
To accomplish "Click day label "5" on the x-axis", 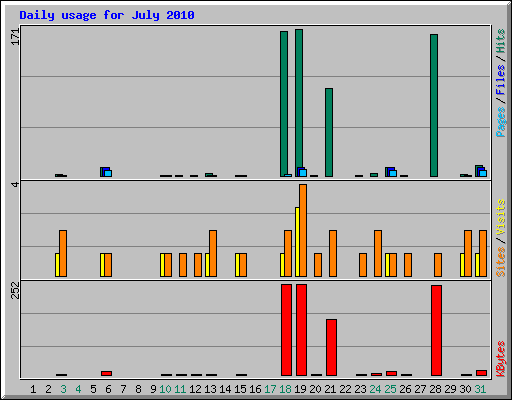I will 93,389.
